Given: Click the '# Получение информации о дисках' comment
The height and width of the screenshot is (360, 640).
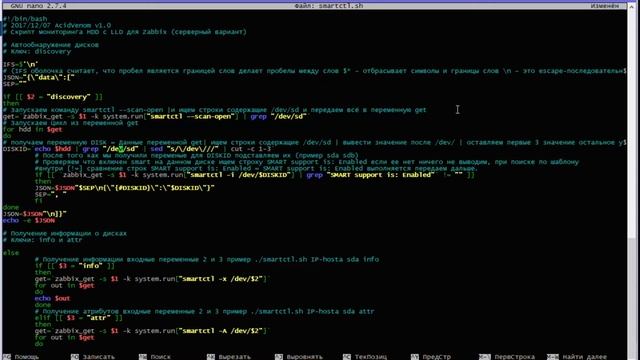Looking at the screenshot, I should (x=64, y=233).
